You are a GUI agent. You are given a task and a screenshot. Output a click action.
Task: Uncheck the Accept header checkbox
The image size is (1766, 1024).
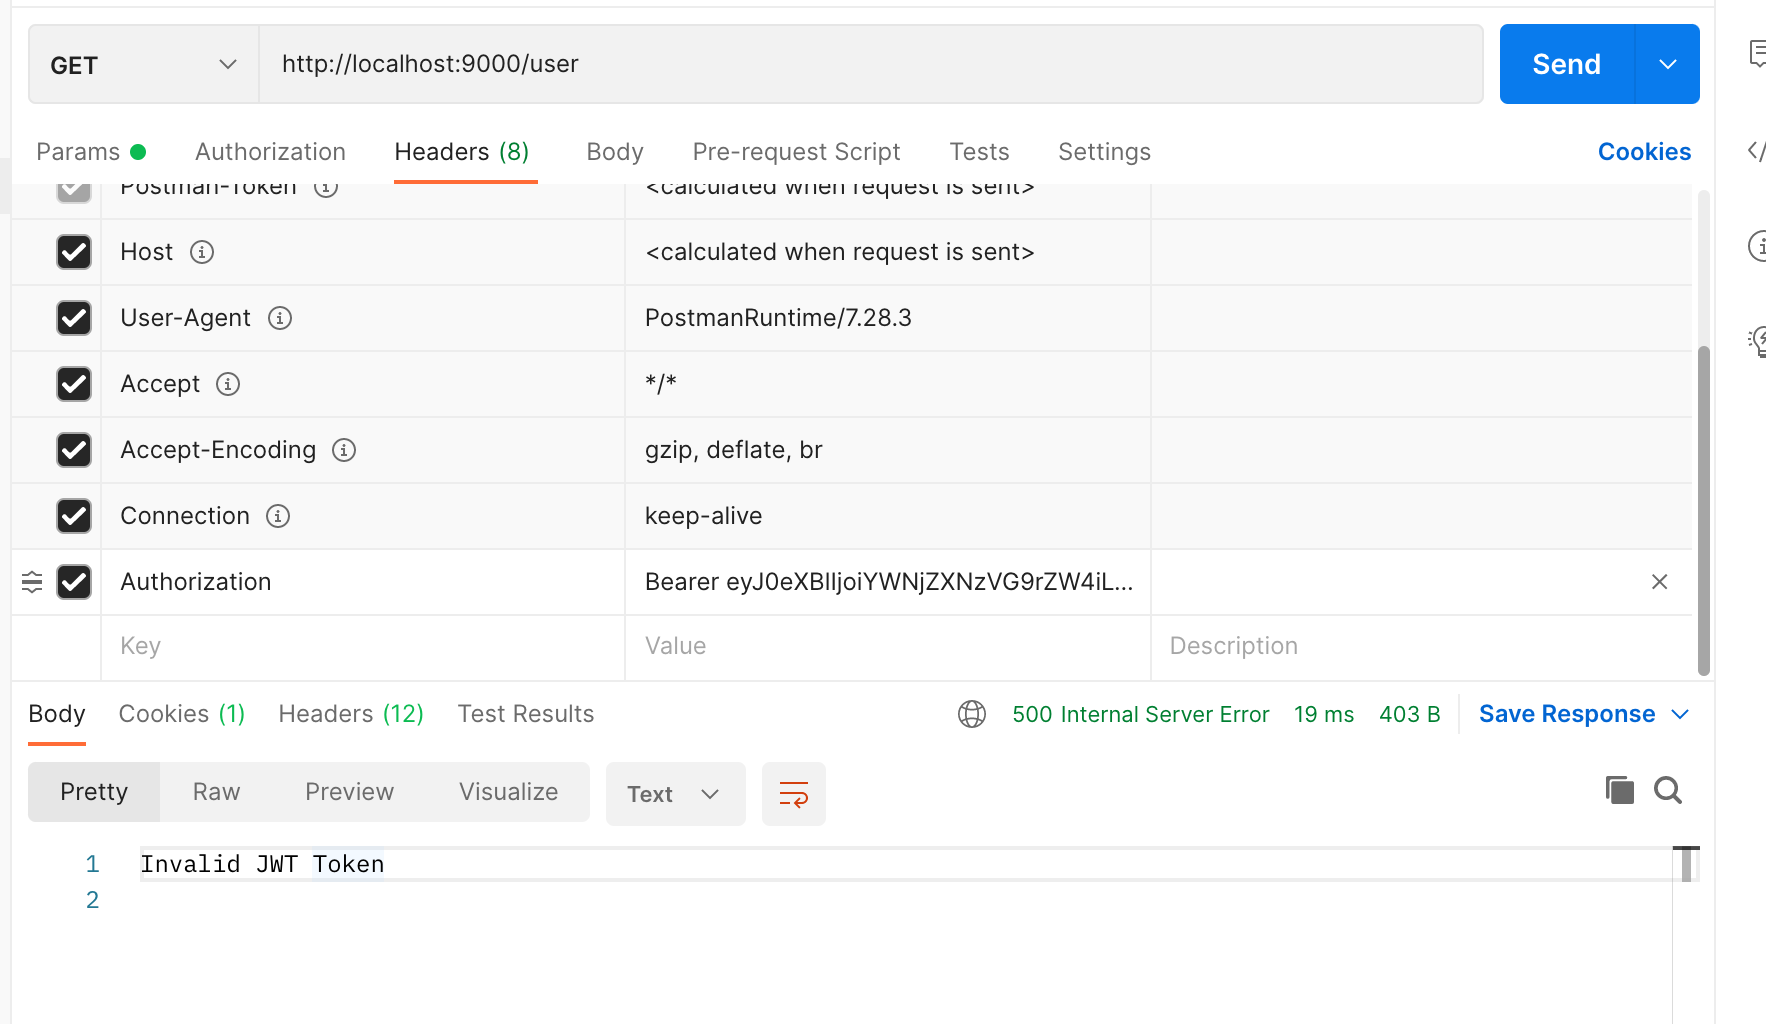(74, 384)
